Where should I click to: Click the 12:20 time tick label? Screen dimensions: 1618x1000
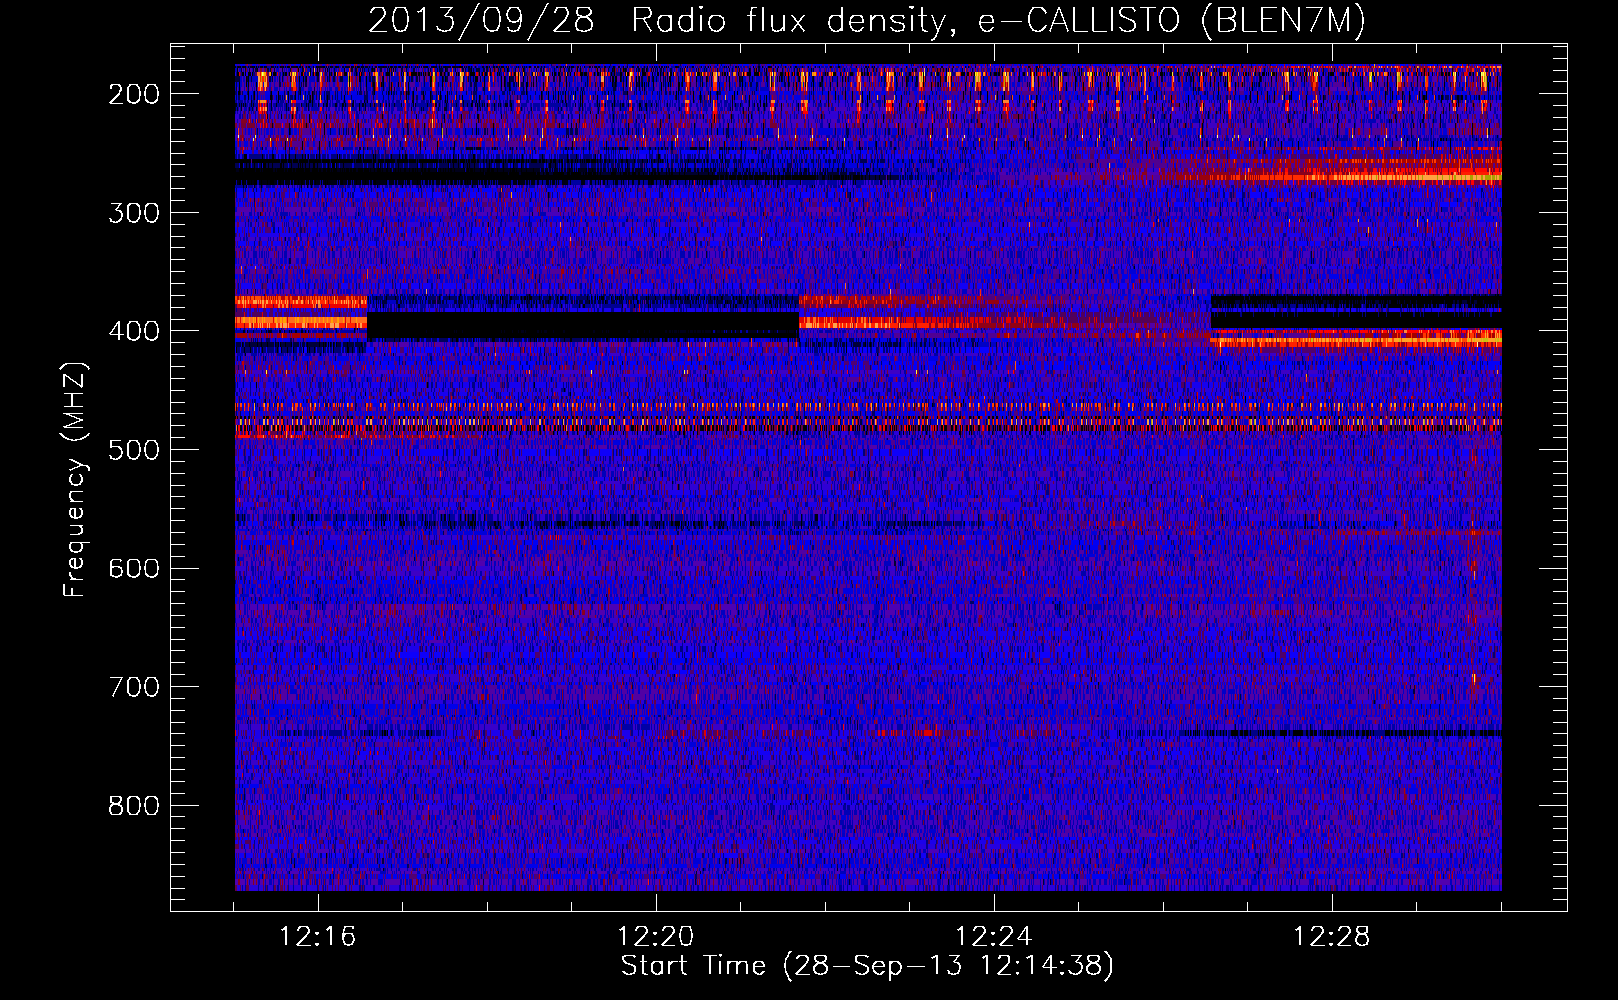click(x=656, y=937)
